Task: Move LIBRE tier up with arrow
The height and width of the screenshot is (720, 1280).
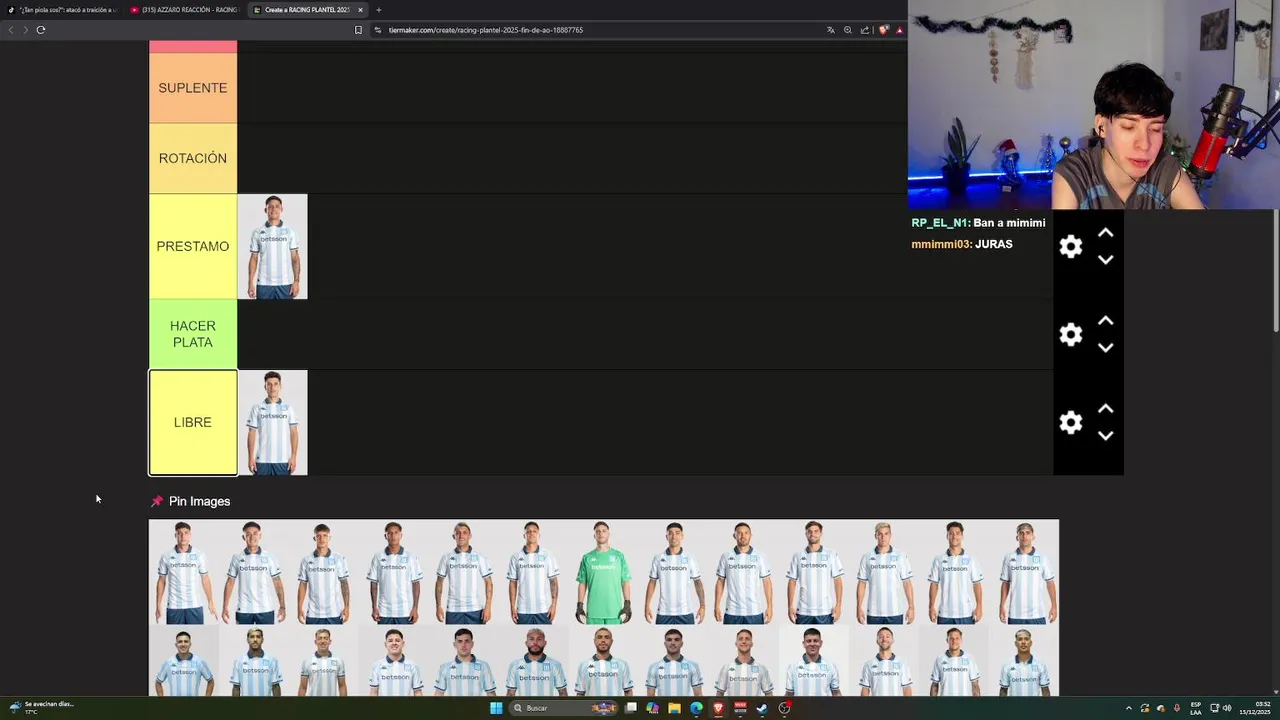Action: [1105, 409]
